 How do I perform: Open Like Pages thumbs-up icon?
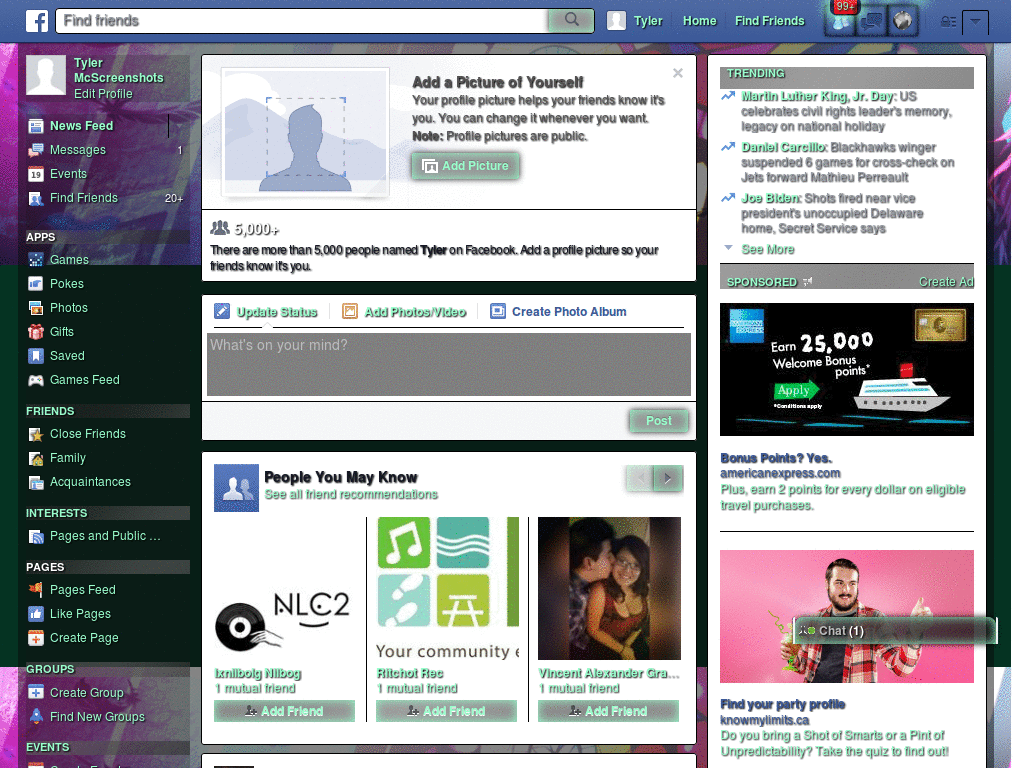click(x=36, y=614)
